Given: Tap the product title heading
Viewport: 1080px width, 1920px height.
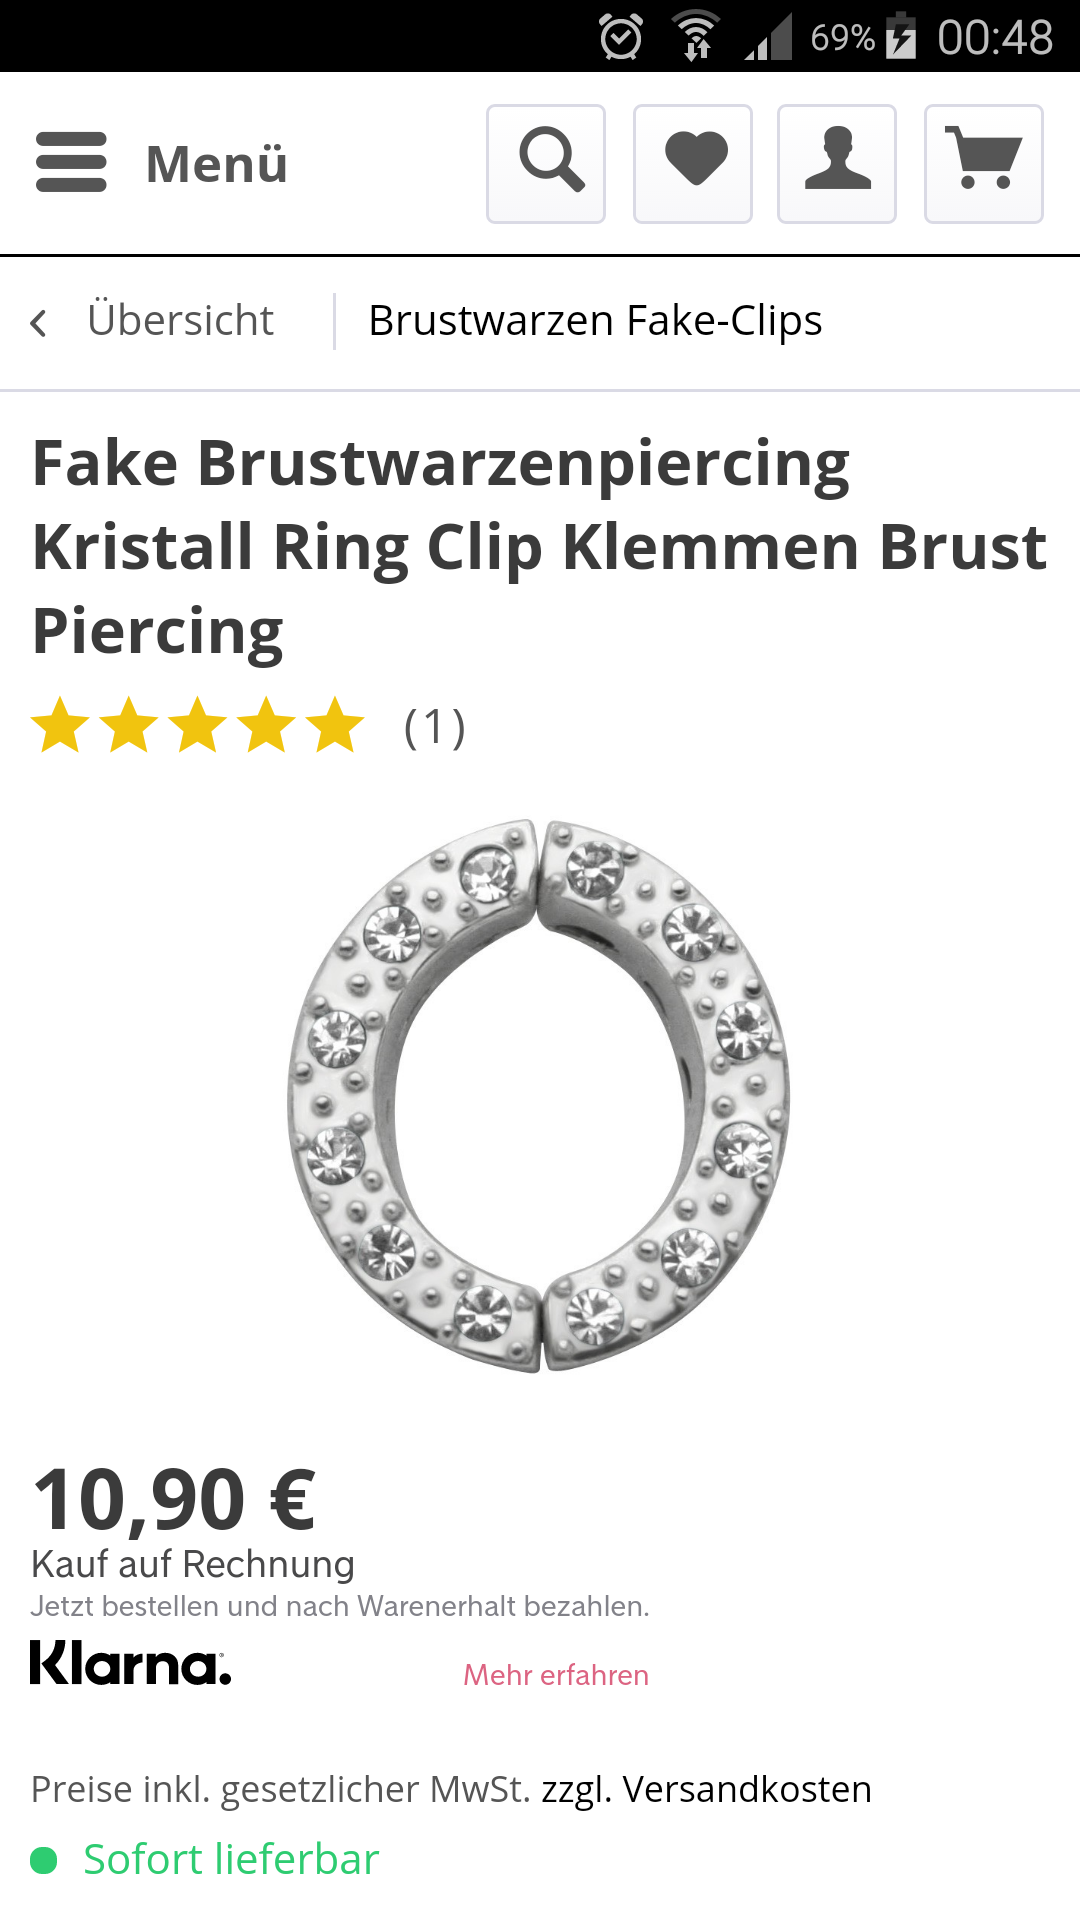Looking at the screenshot, I should coord(540,547).
